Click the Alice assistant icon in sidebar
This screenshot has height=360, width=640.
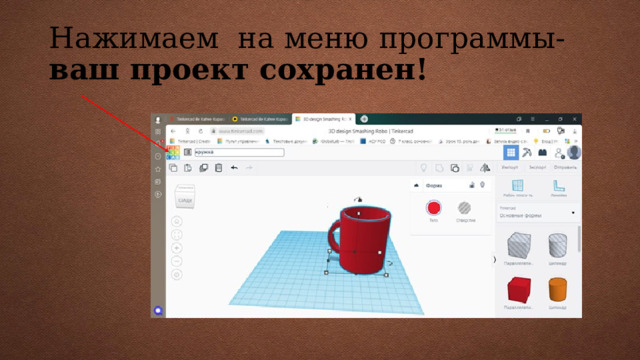tap(158, 311)
